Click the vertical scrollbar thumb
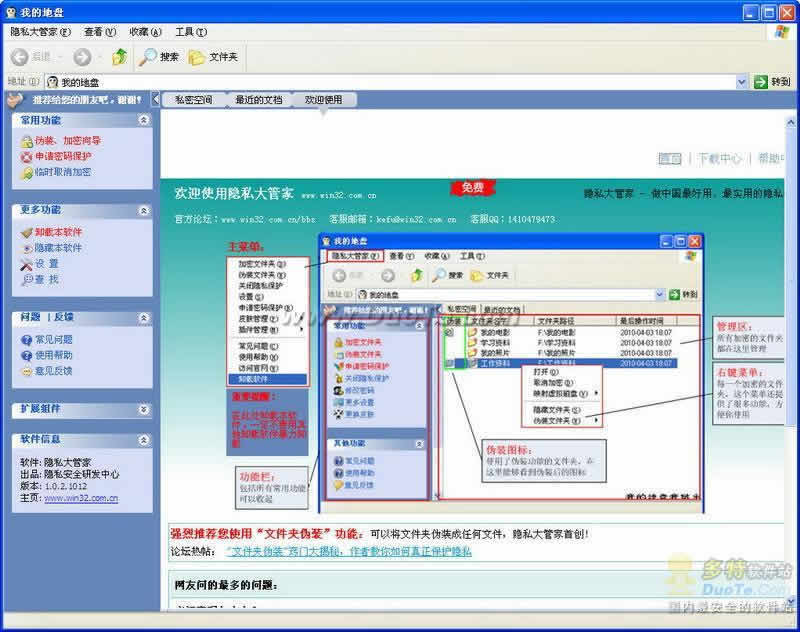The height and width of the screenshot is (632, 800). [x=790, y=275]
